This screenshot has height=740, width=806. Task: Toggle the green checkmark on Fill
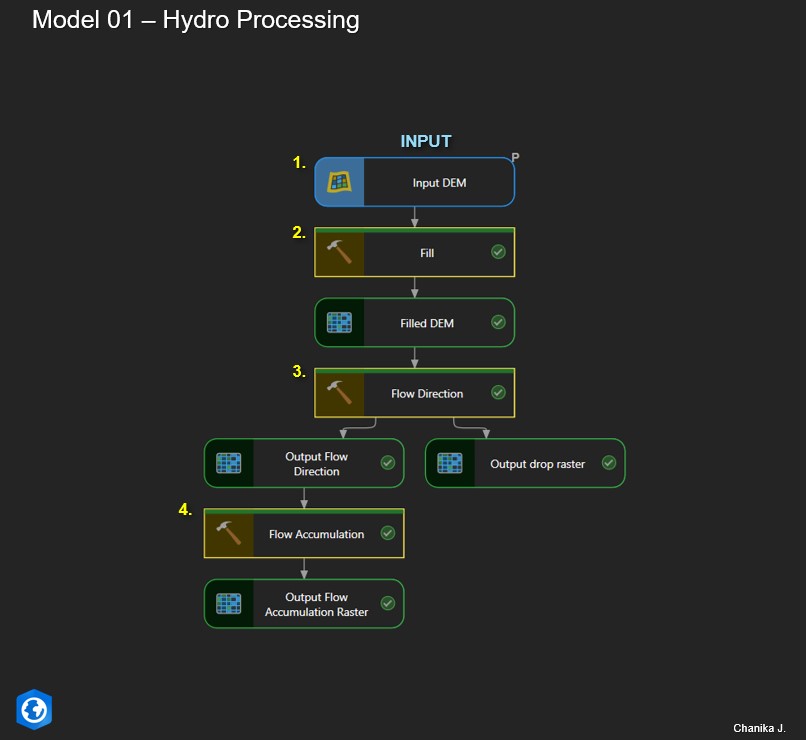pos(498,252)
